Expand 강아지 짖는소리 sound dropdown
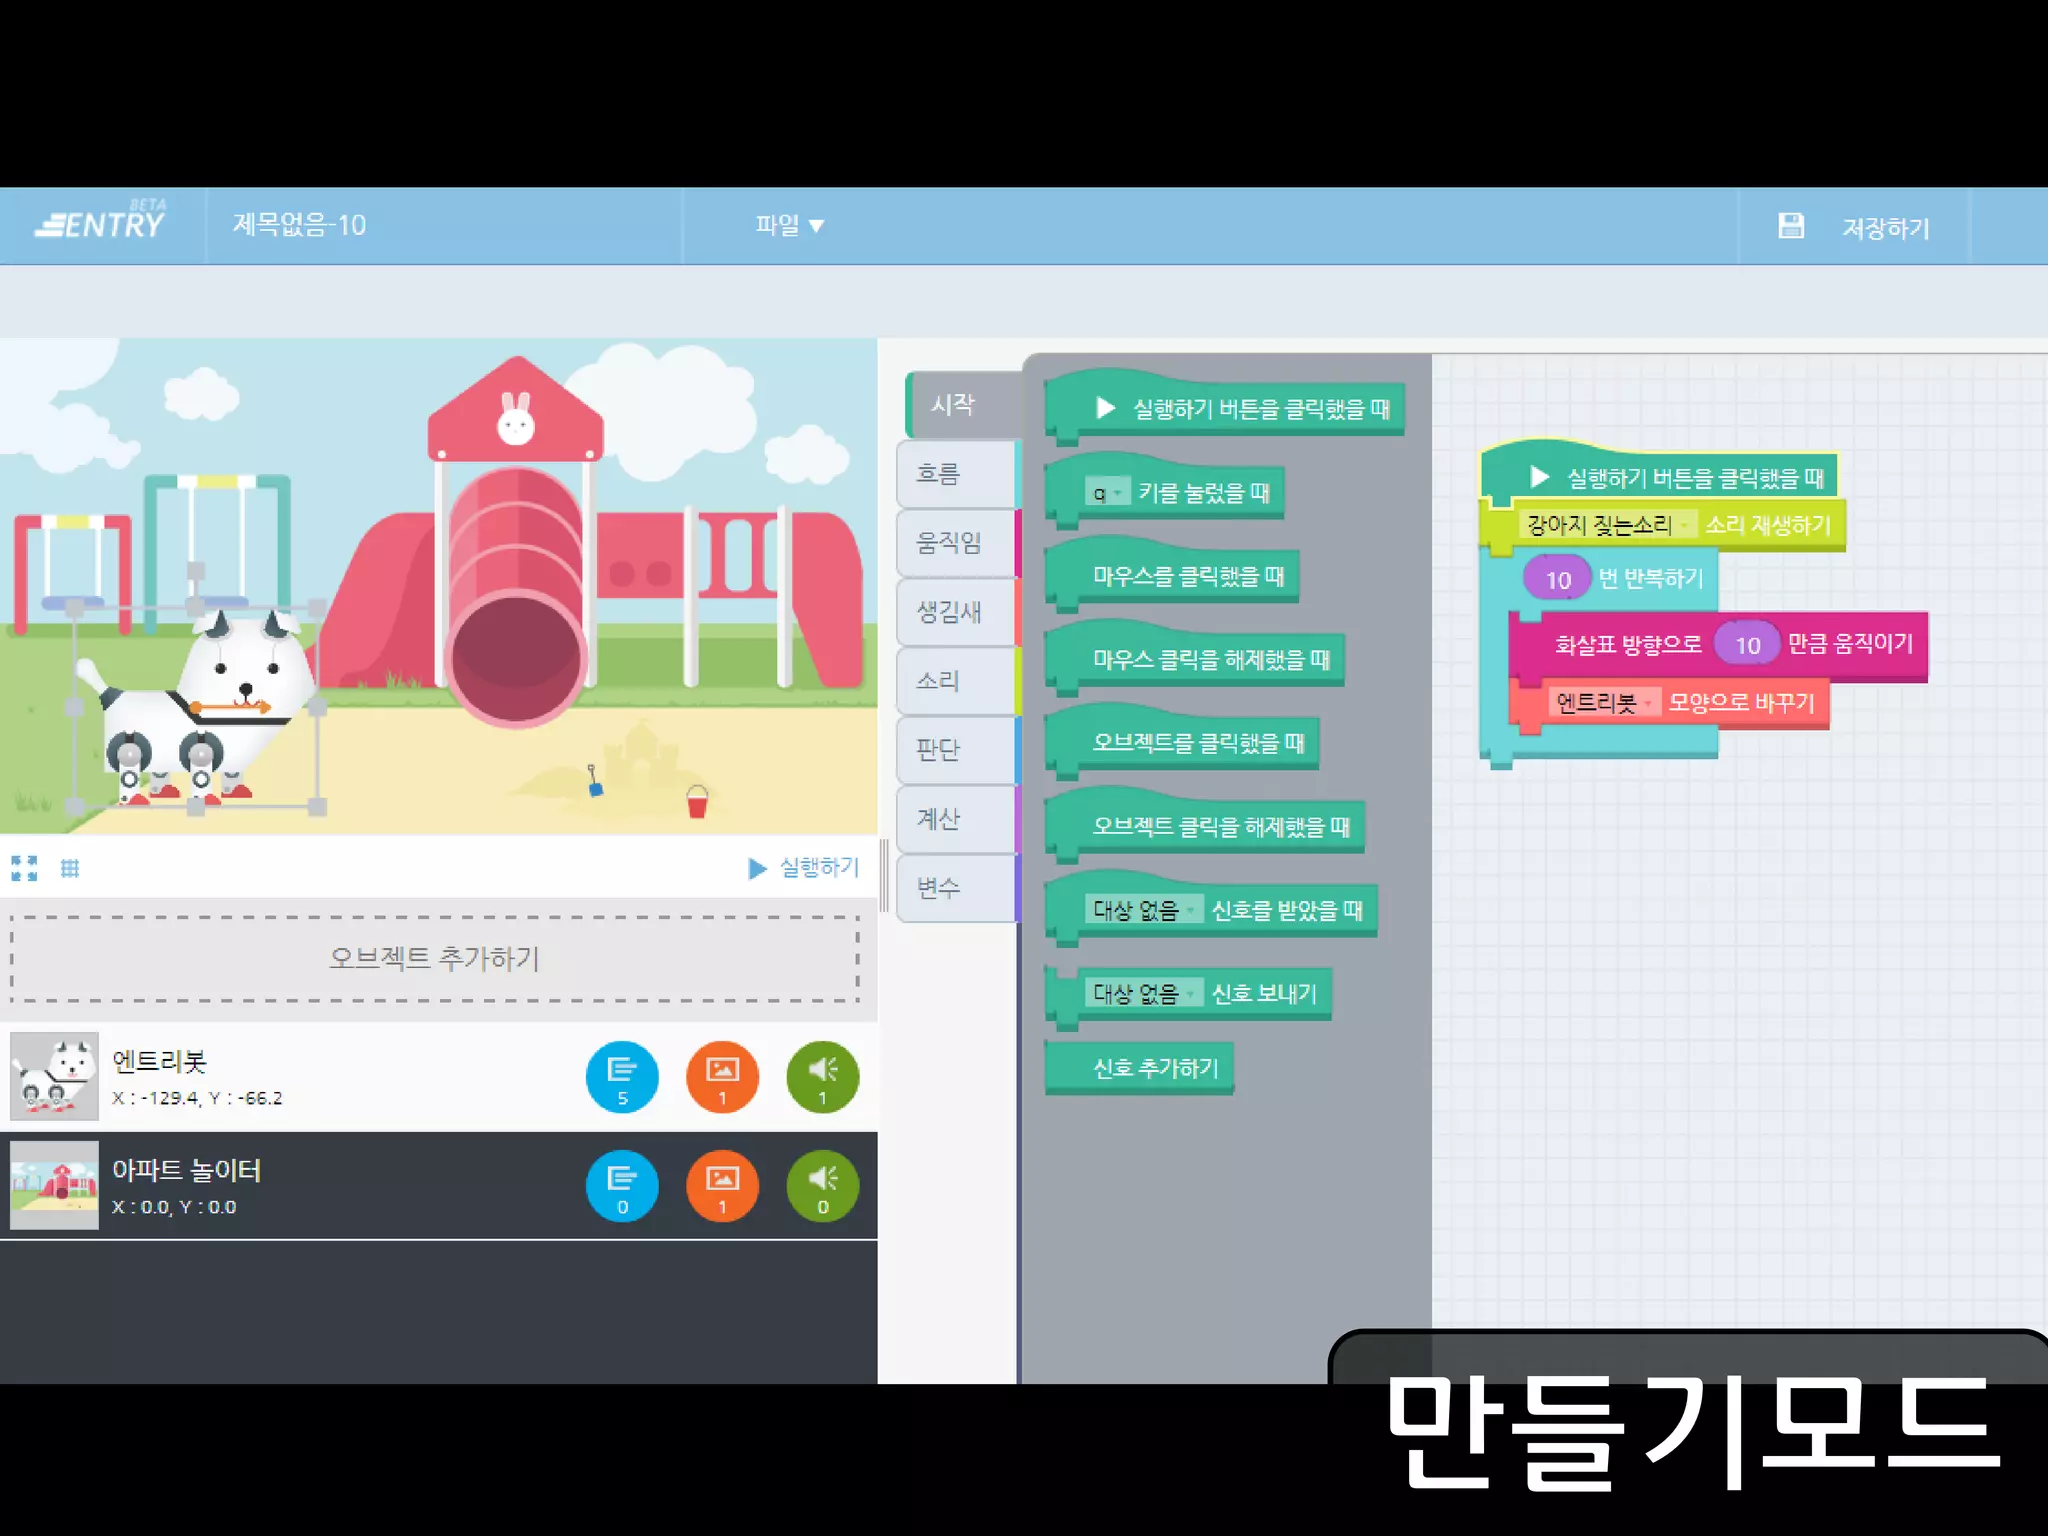The width and height of the screenshot is (2048, 1536). [x=1607, y=525]
